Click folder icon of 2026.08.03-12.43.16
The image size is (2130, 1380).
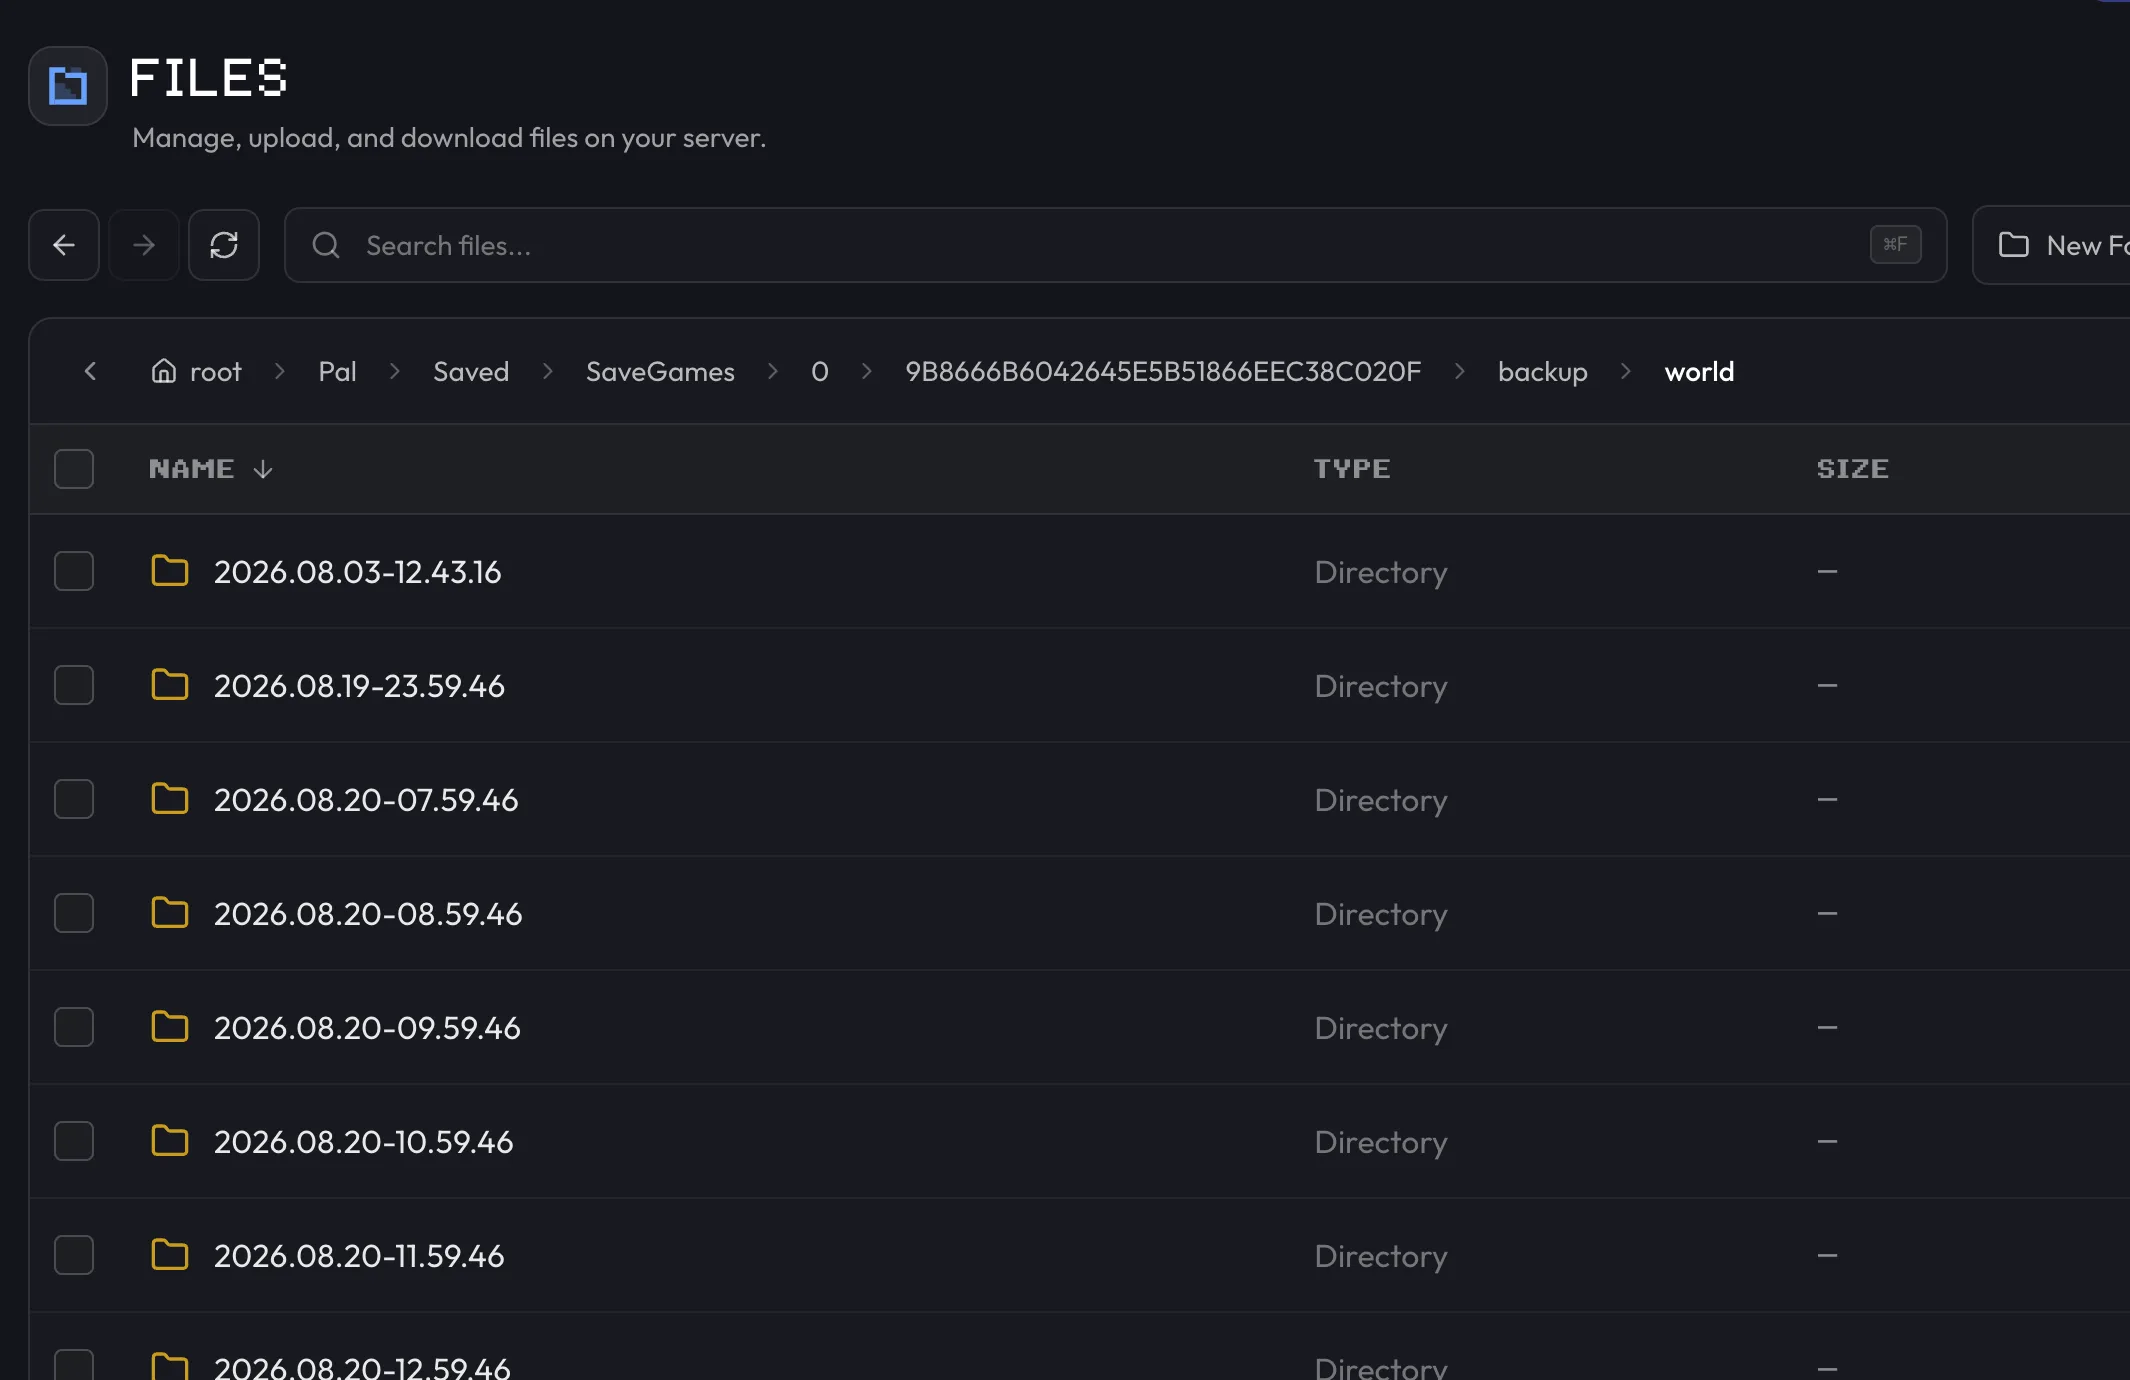pos(170,570)
